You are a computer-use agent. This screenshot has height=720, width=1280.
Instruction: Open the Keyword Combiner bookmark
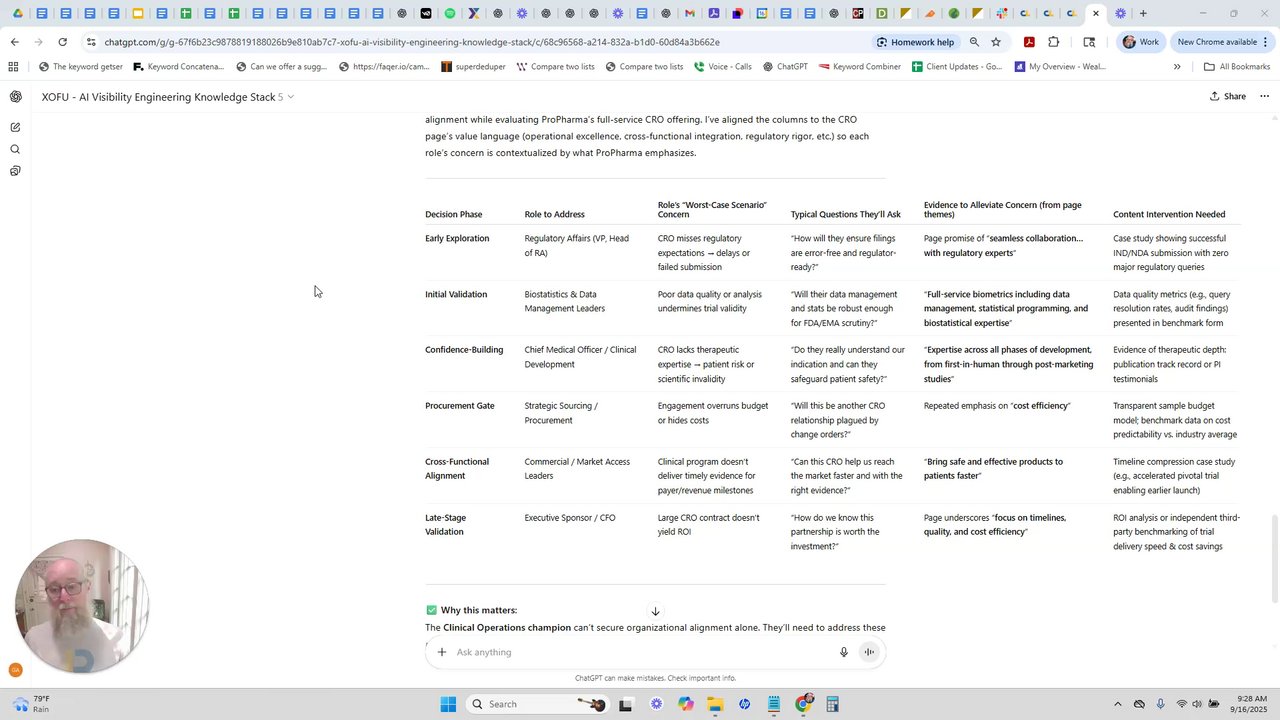pyautogui.click(x=860, y=67)
